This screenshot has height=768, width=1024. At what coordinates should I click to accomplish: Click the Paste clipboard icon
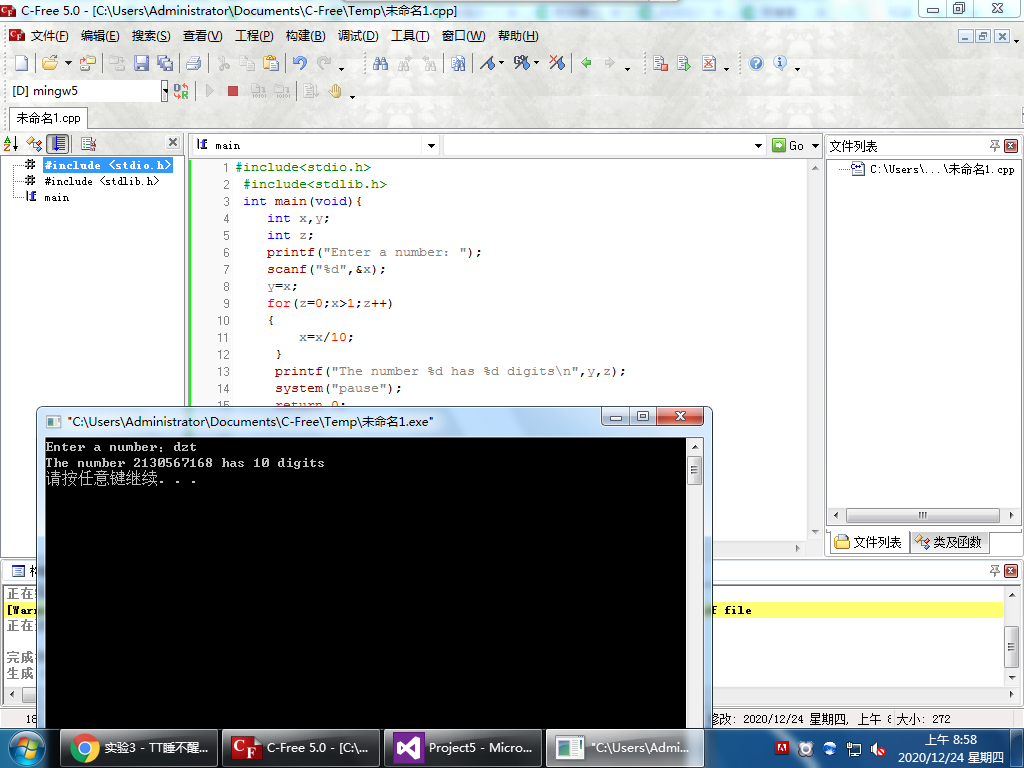(x=271, y=63)
